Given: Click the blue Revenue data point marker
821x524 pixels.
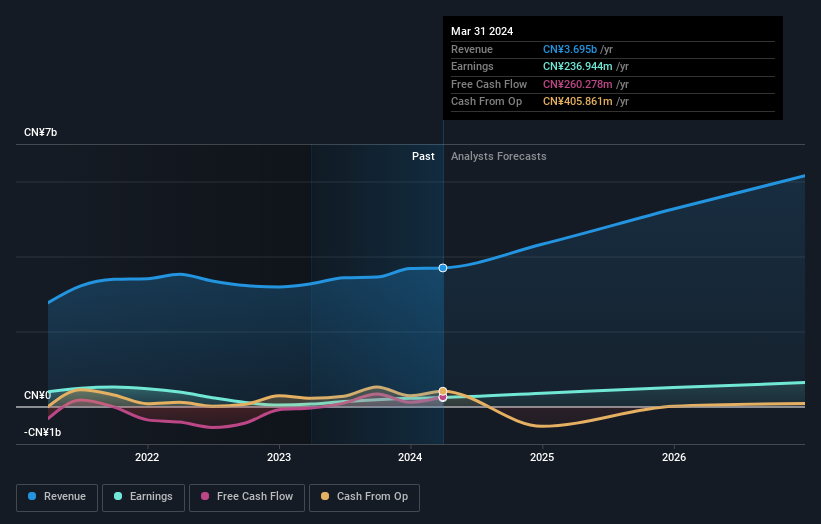Looking at the screenshot, I should 443,268.
